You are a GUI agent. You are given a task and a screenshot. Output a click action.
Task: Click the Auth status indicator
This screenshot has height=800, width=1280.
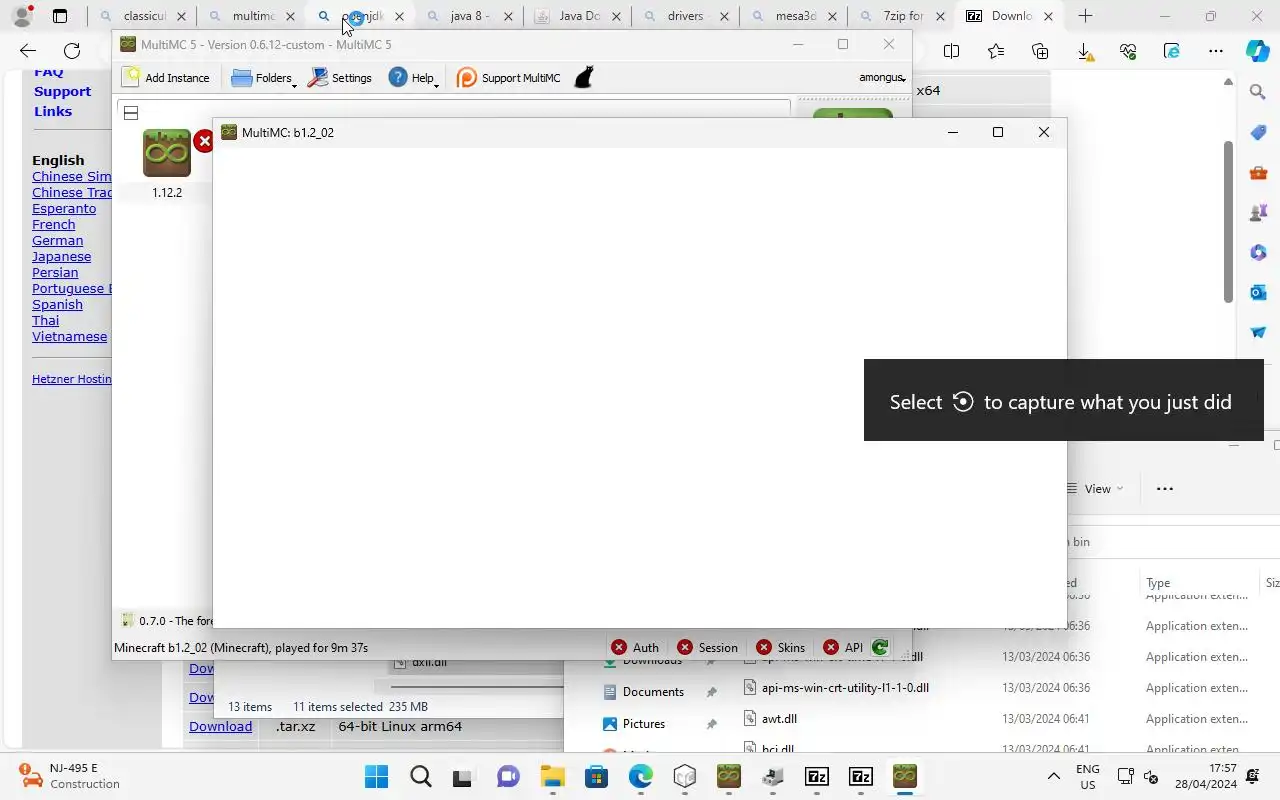pyautogui.click(x=635, y=647)
